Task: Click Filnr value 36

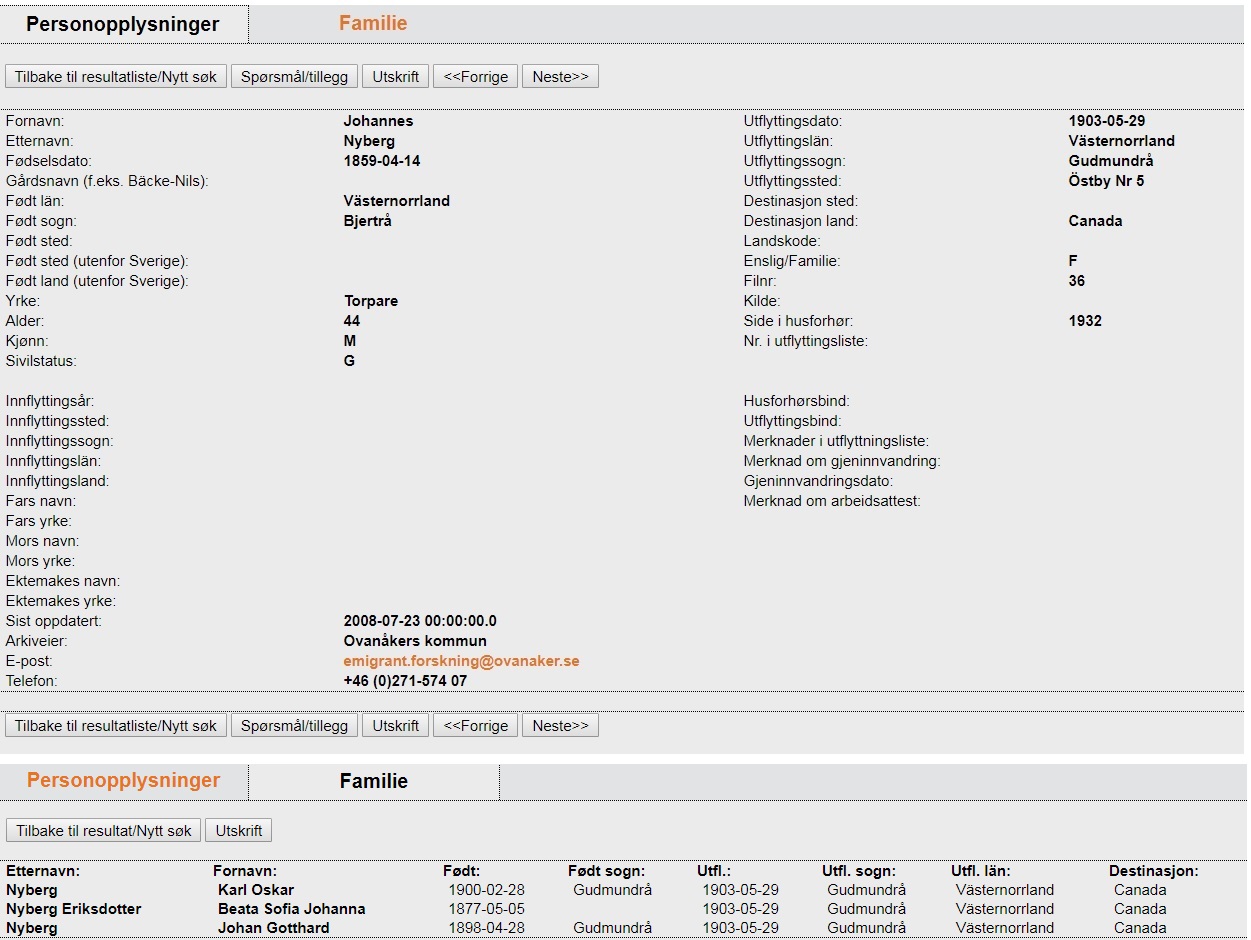Action: click(x=1077, y=281)
